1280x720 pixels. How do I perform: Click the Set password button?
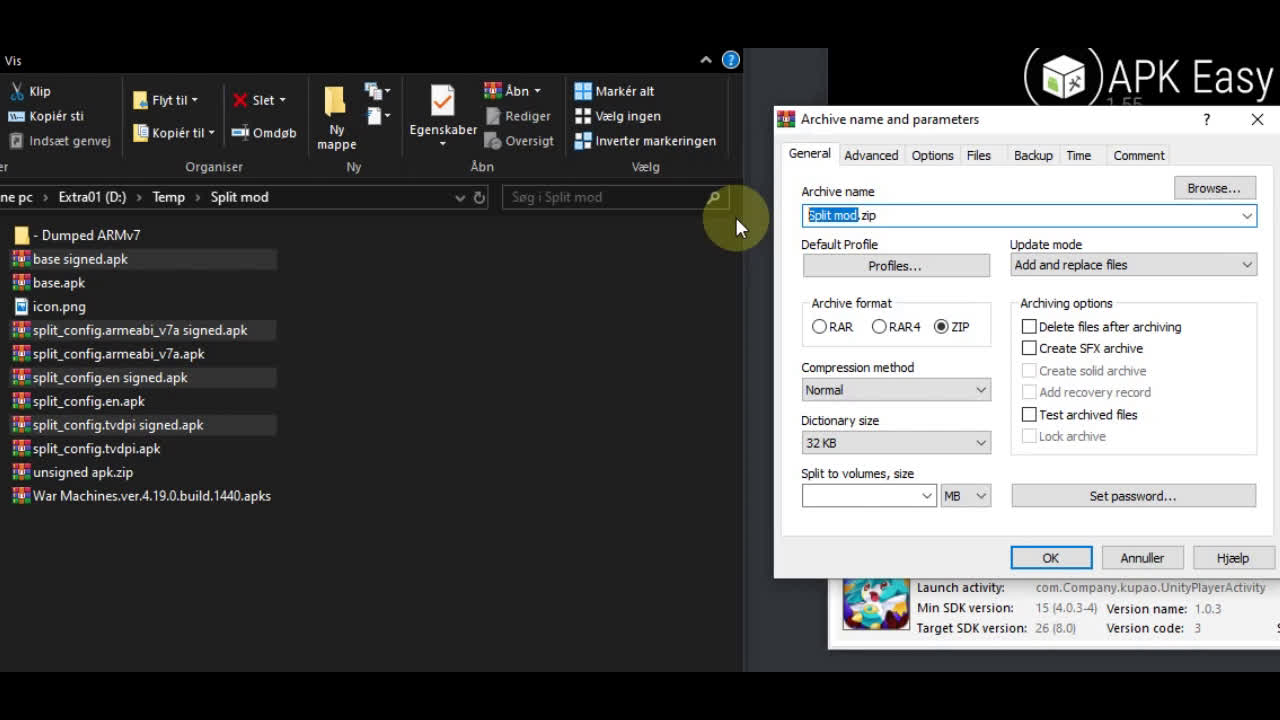coord(1132,496)
